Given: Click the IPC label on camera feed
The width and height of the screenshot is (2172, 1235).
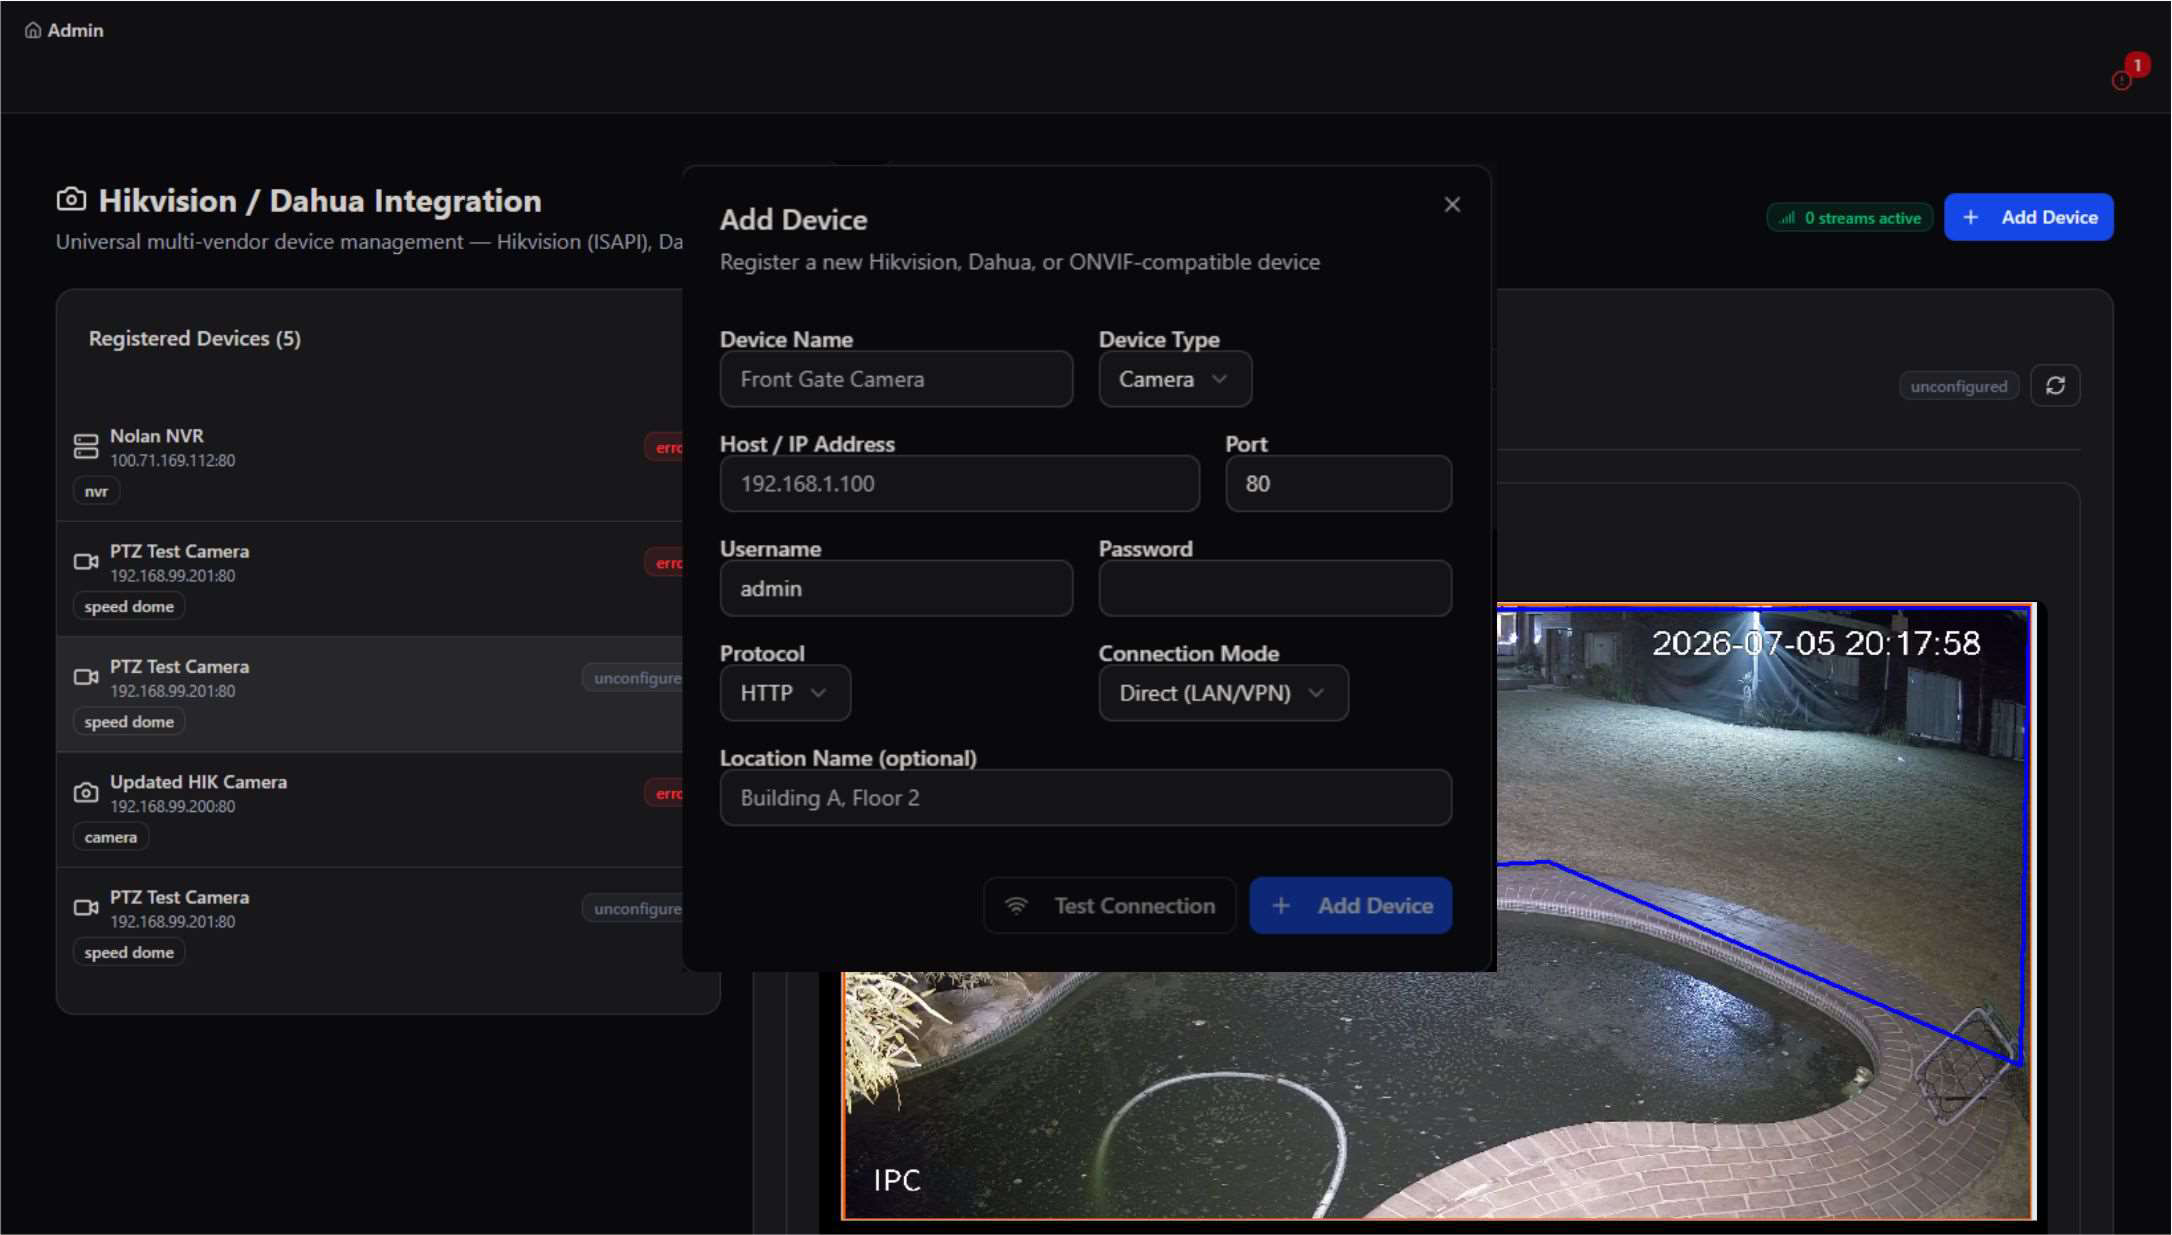Looking at the screenshot, I should coord(897,1181).
